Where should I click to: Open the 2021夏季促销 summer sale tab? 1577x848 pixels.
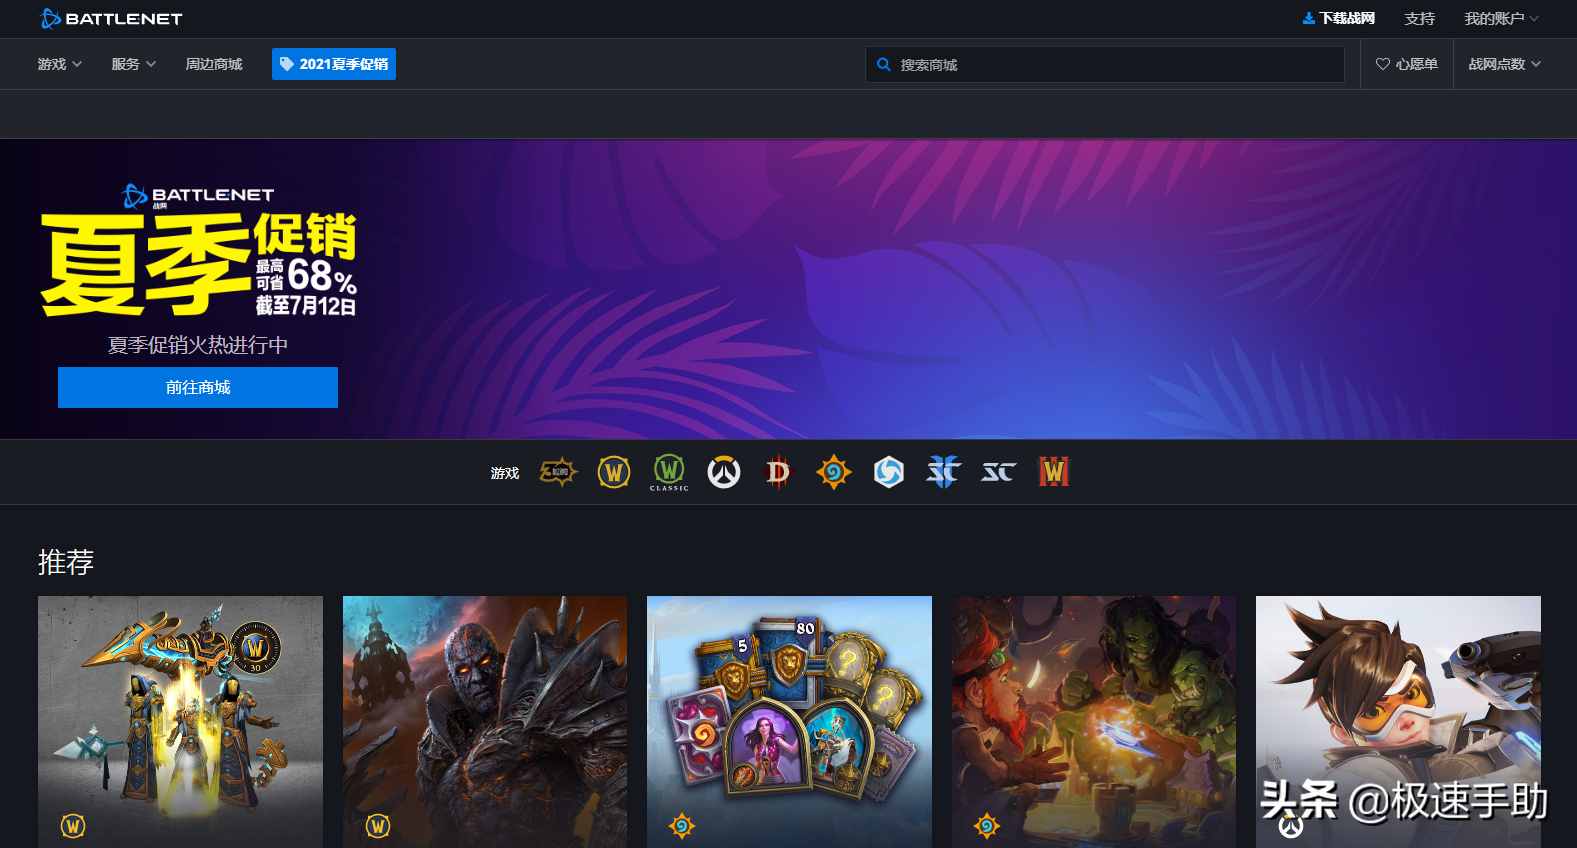(x=334, y=64)
